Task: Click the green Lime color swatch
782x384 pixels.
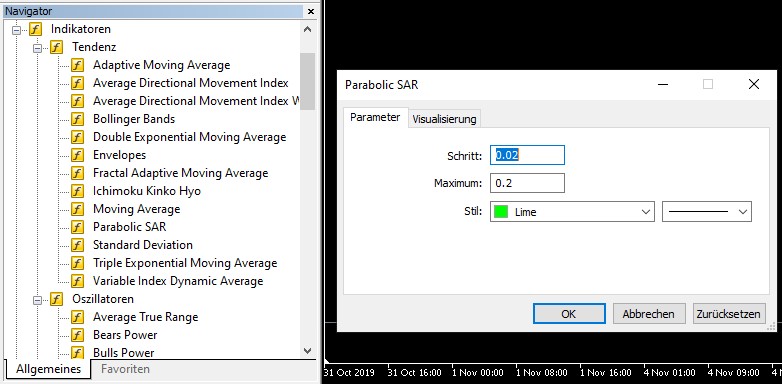Action: [501, 212]
